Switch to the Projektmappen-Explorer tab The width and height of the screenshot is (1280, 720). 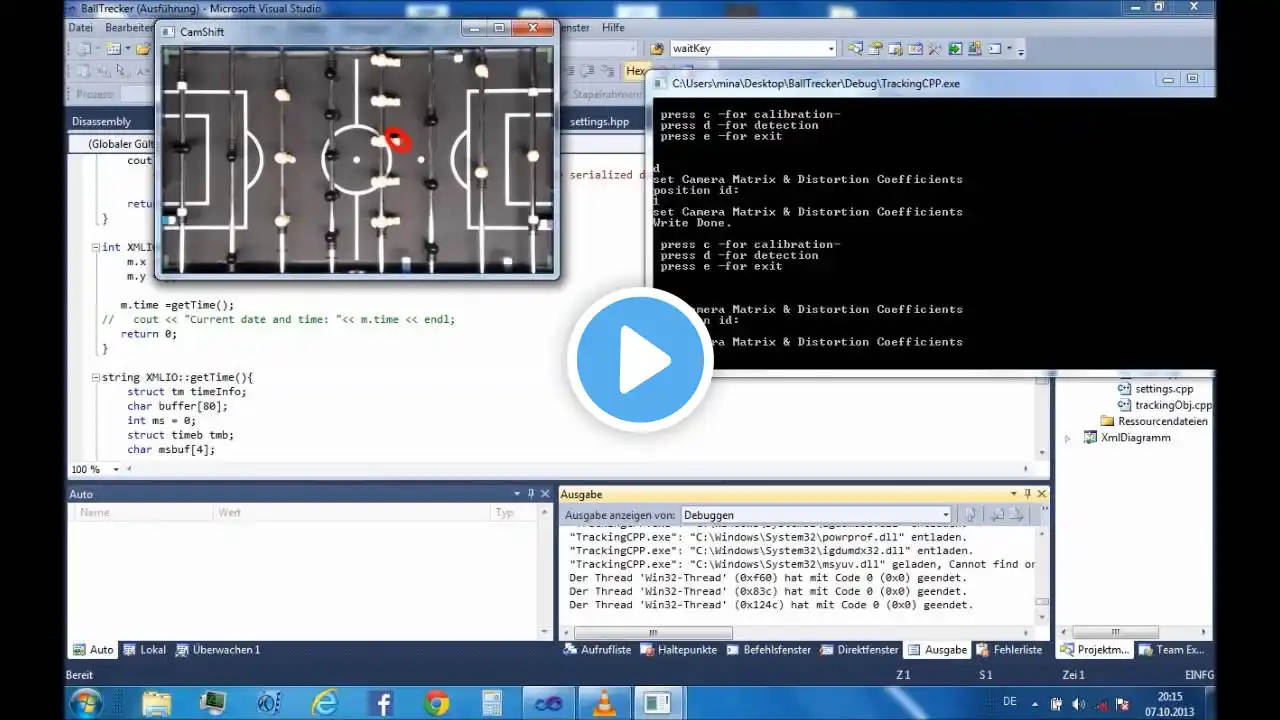(1096, 650)
